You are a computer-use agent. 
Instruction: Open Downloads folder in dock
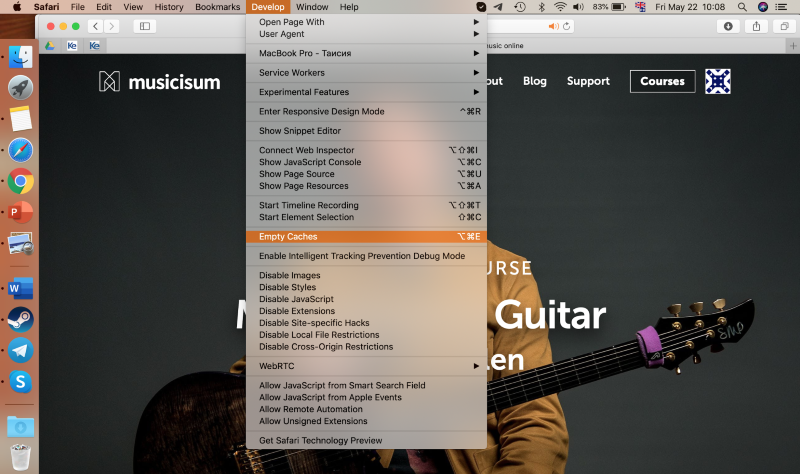[x=20, y=427]
